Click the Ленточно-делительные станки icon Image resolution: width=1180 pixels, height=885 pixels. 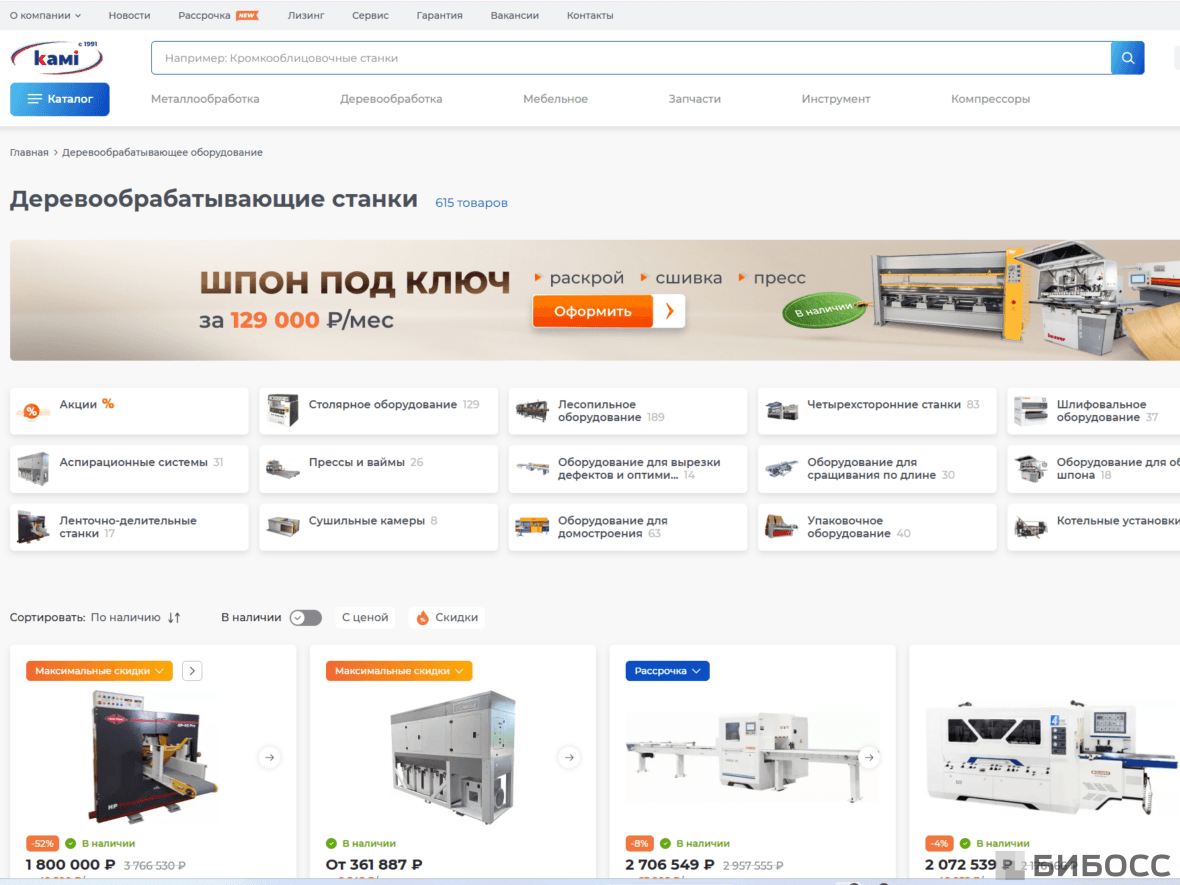click(x=33, y=527)
